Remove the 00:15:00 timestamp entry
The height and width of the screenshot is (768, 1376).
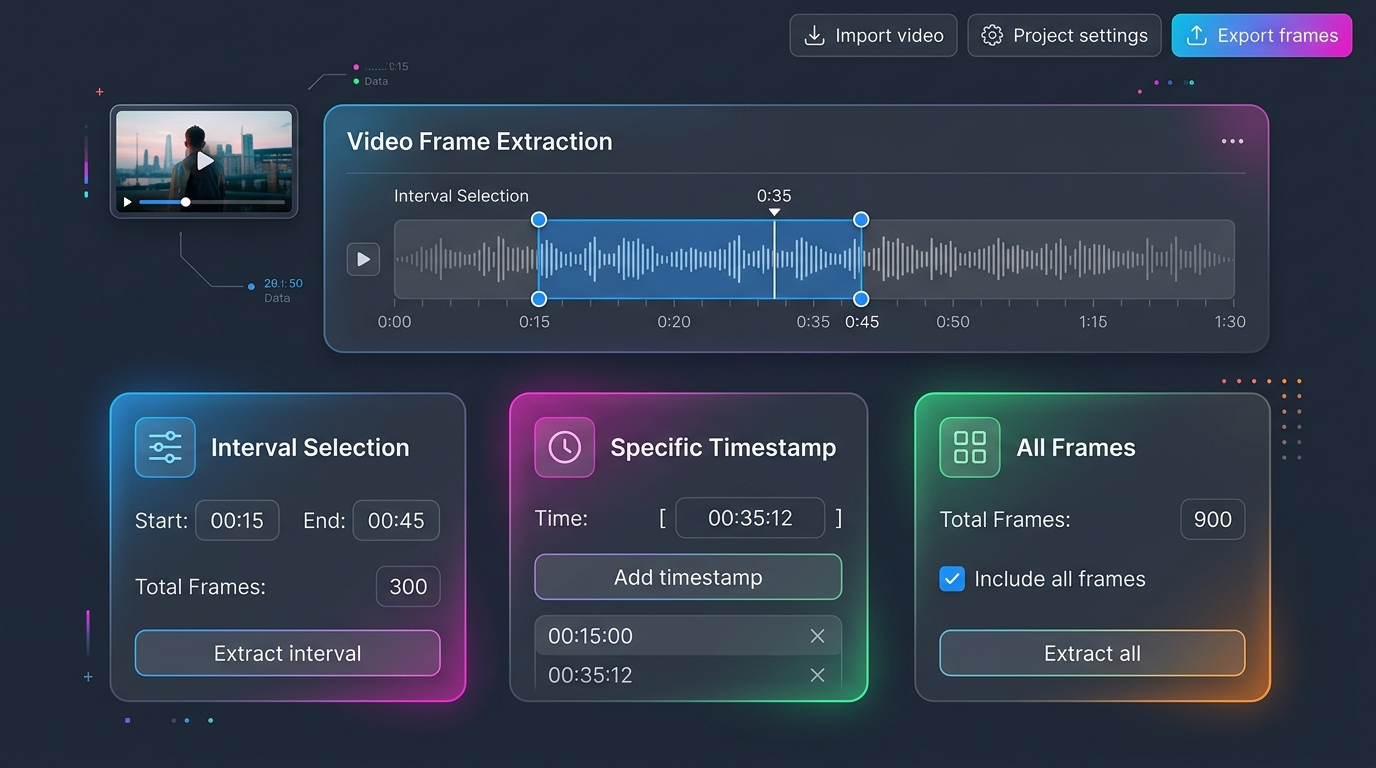click(x=817, y=636)
